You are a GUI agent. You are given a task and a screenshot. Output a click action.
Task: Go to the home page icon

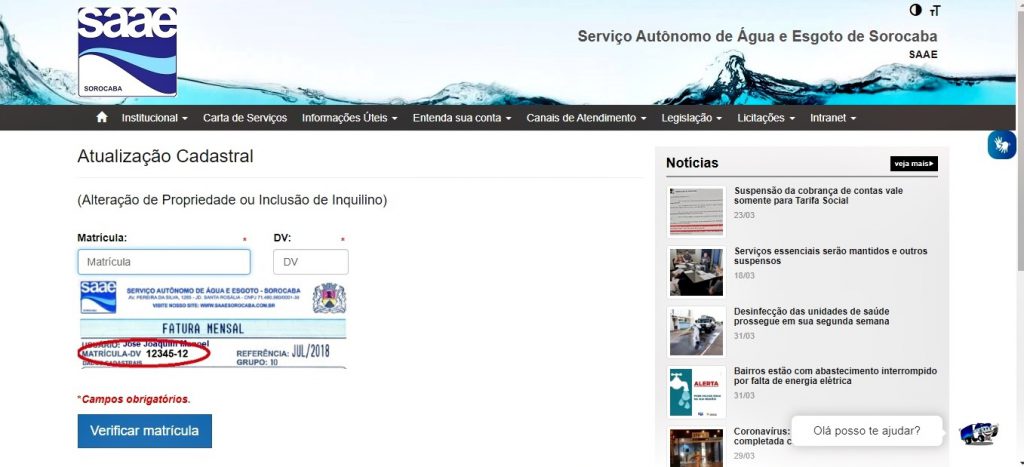pyautogui.click(x=101, y=118)
